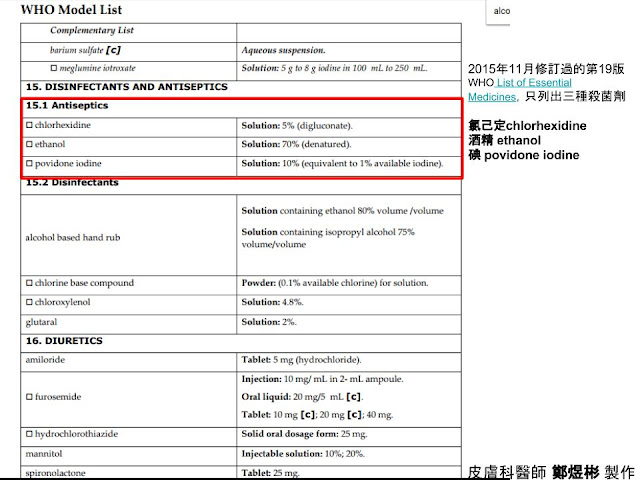640x480 pixels.
Task: Click 'Oral liquid: 20 mg/5 mL [c]' text
Action: point(302,397)
